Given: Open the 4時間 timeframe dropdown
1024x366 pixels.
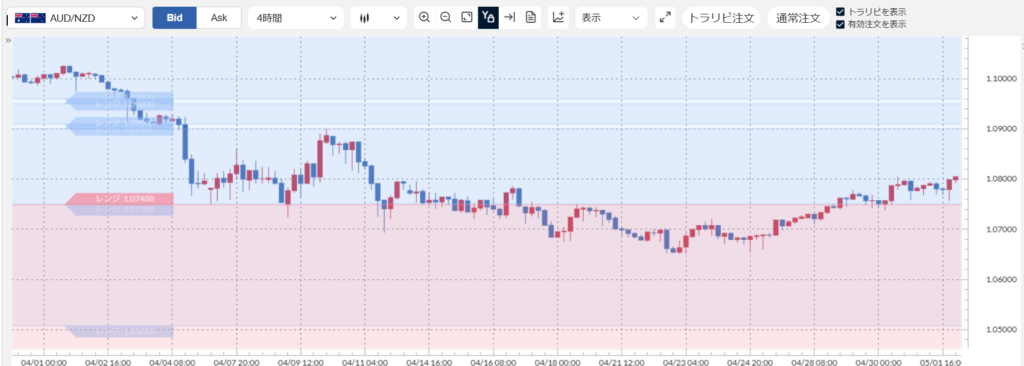Looking at the screenshot, I should 296,18.
